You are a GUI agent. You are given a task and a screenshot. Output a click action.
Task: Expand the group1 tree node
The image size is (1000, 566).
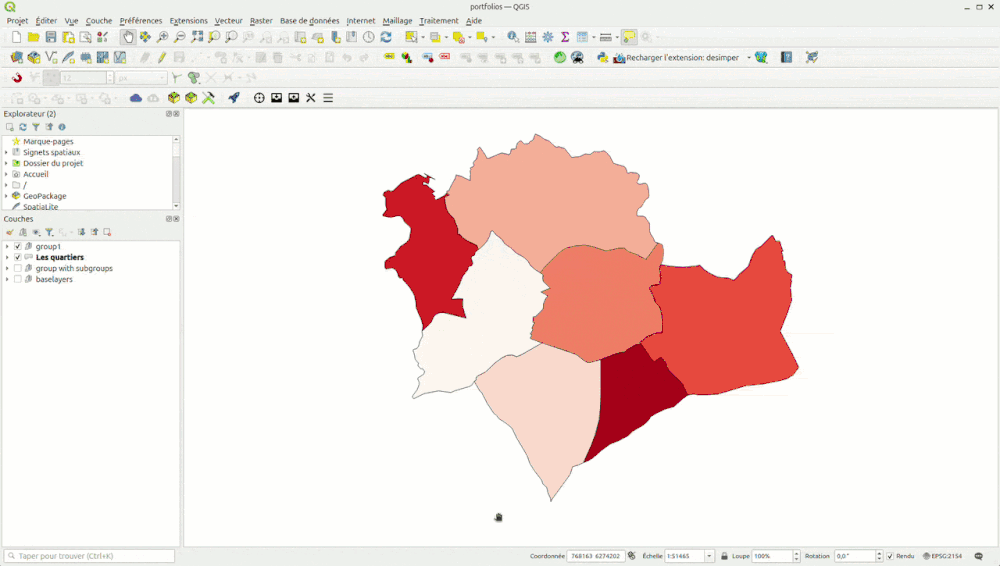coord(7,246)
